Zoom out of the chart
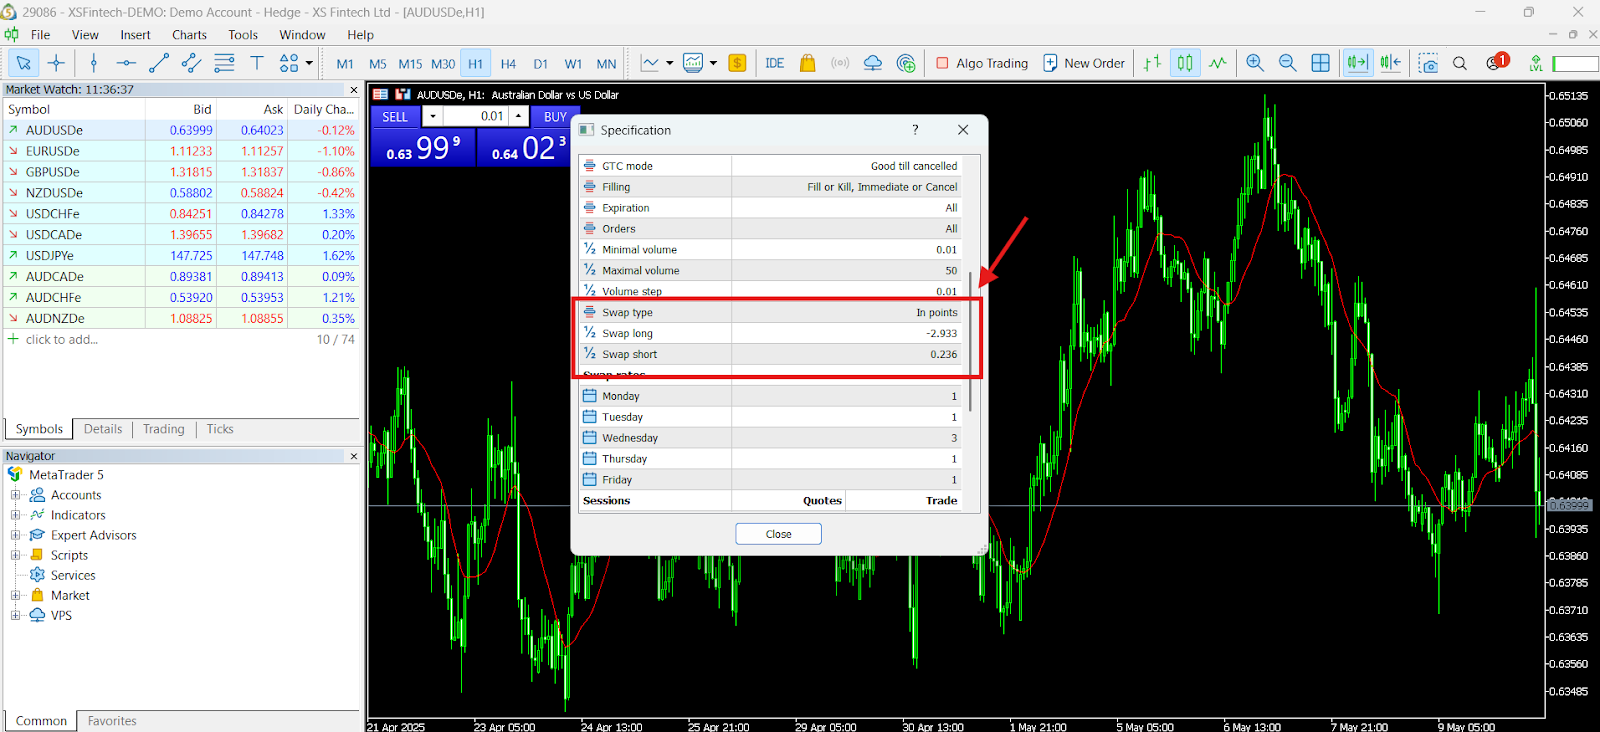1600x732 pixels. [1288, 63]
